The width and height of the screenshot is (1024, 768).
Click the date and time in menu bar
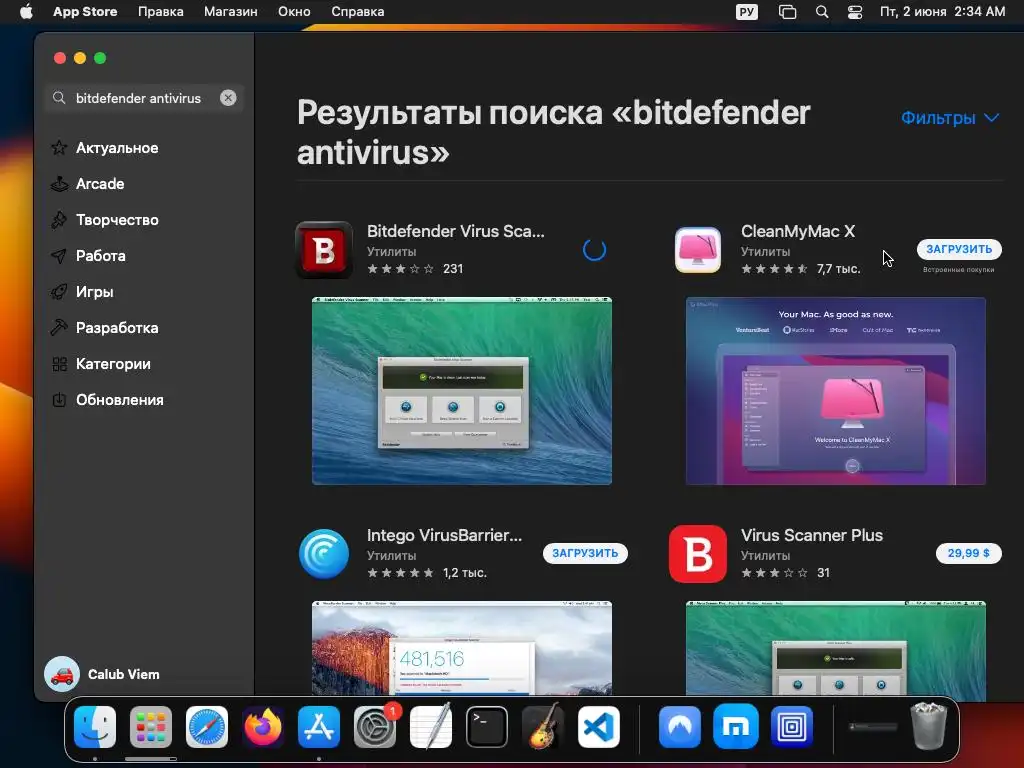942,12
